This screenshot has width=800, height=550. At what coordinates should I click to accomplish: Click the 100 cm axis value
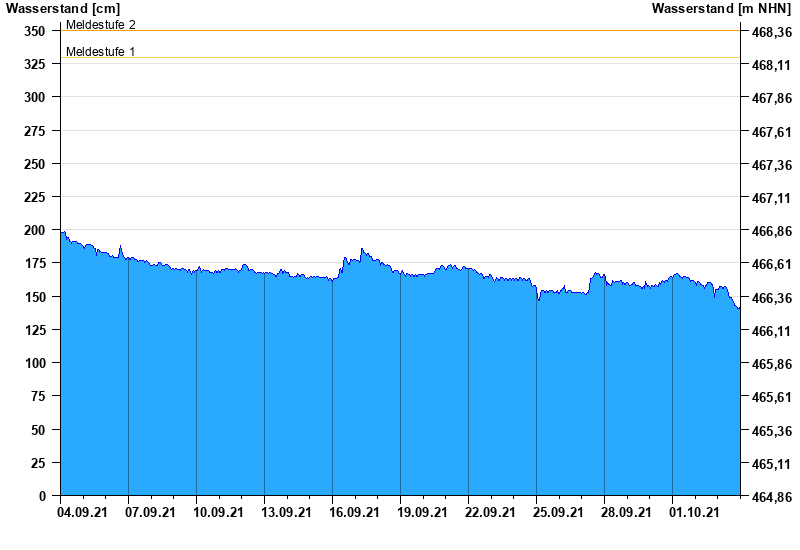(x=35, y=363)
